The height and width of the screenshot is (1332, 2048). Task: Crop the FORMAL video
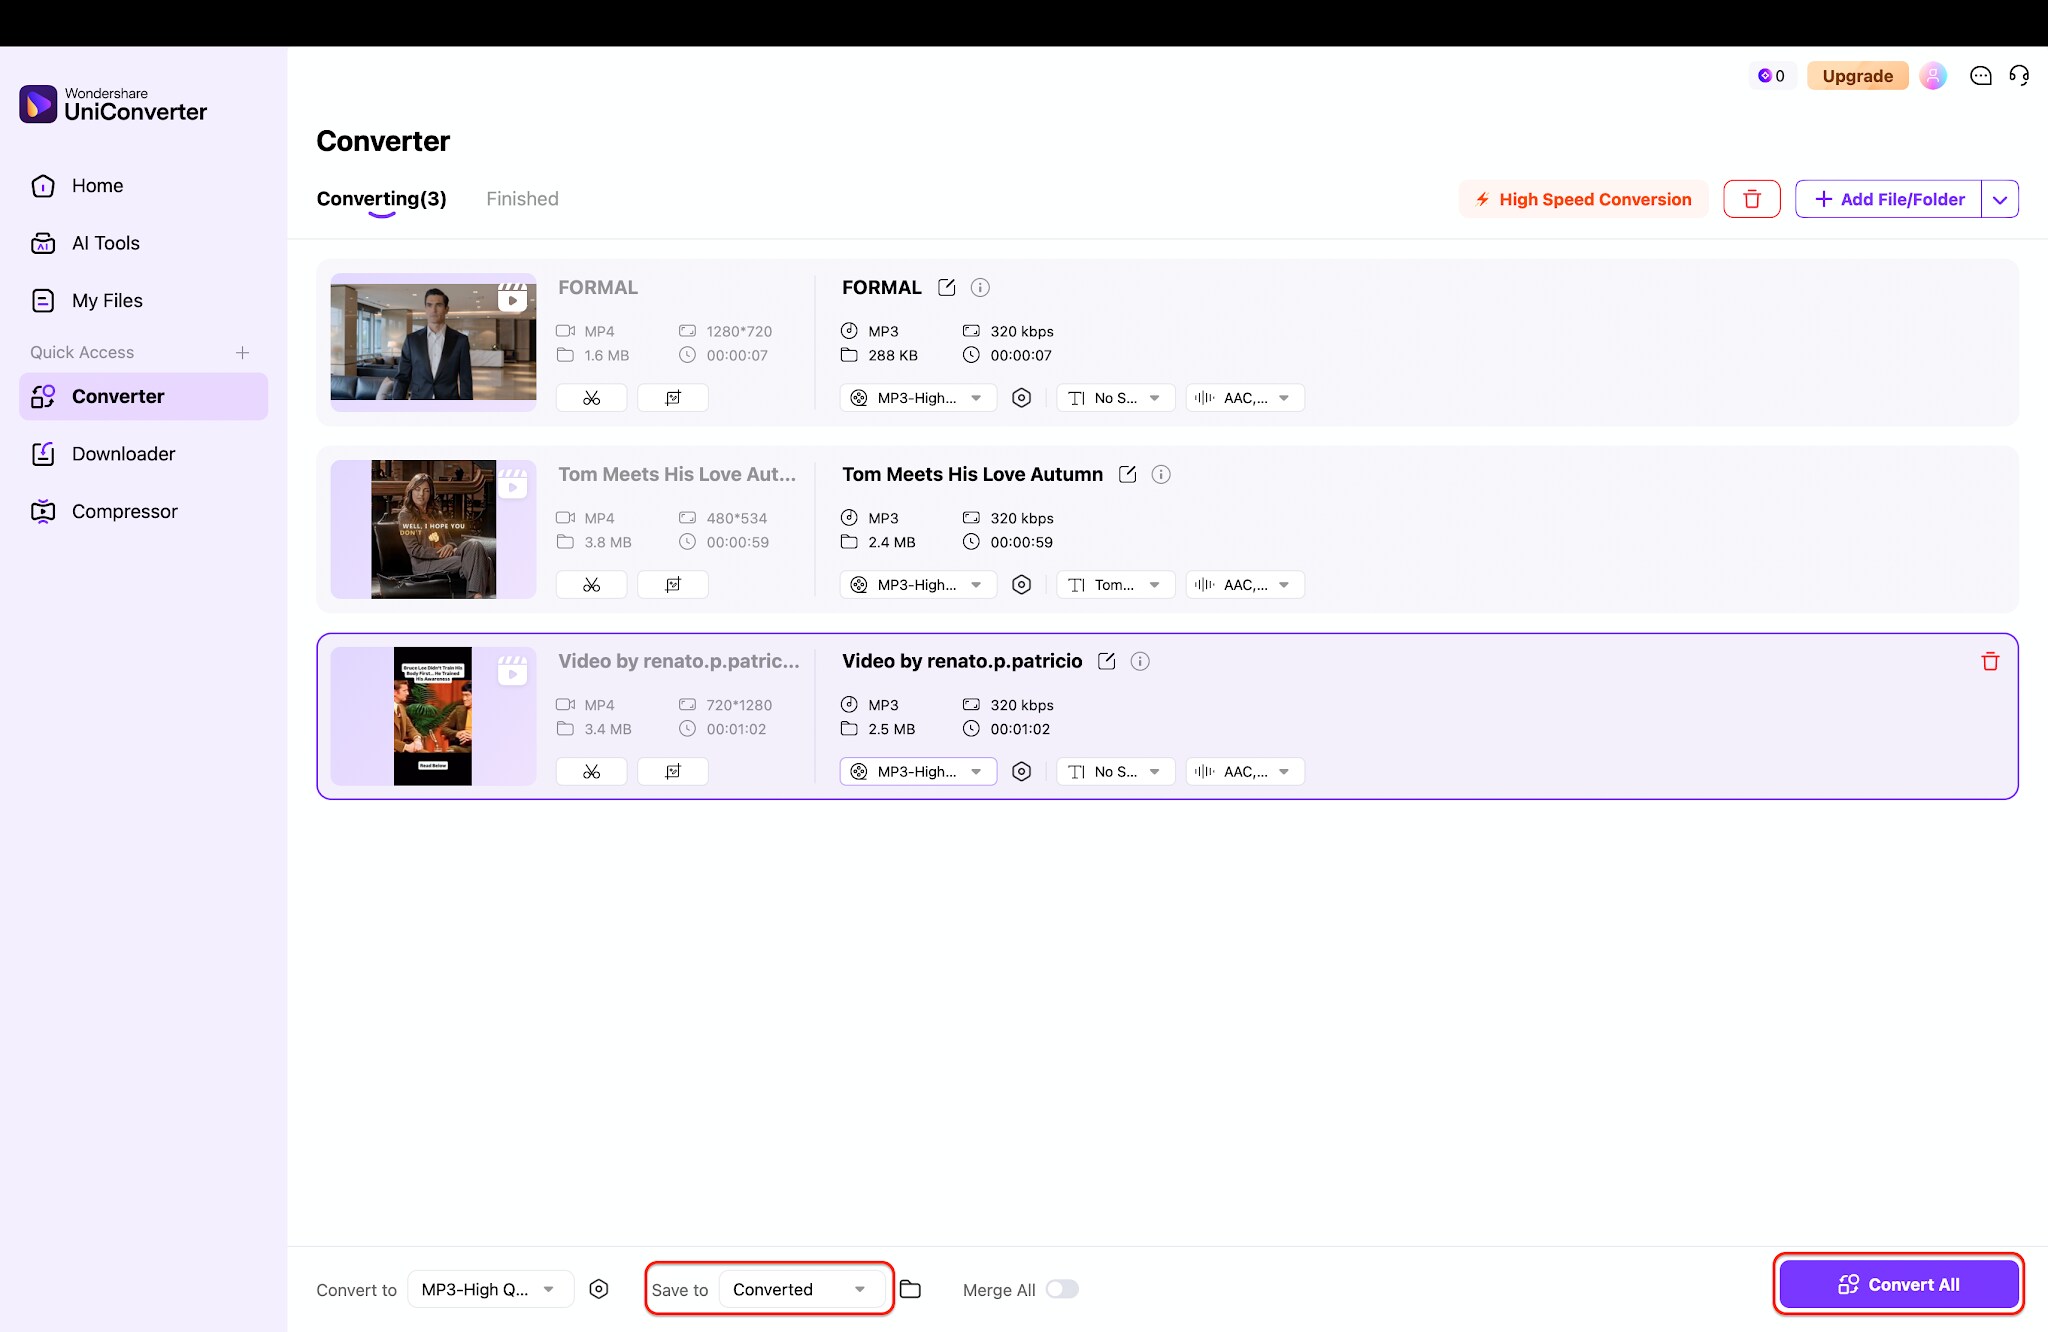[673, 398]
